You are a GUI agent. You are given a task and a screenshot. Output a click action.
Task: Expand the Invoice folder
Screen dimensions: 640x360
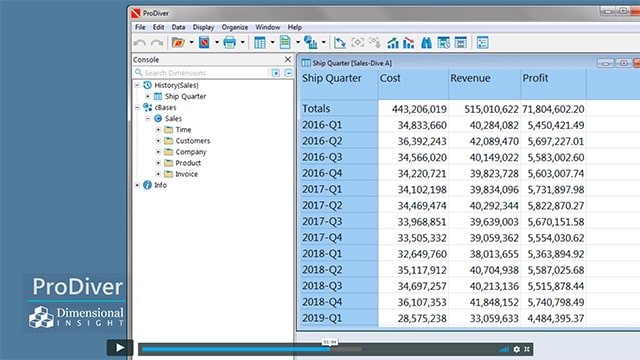pos(158,174)
